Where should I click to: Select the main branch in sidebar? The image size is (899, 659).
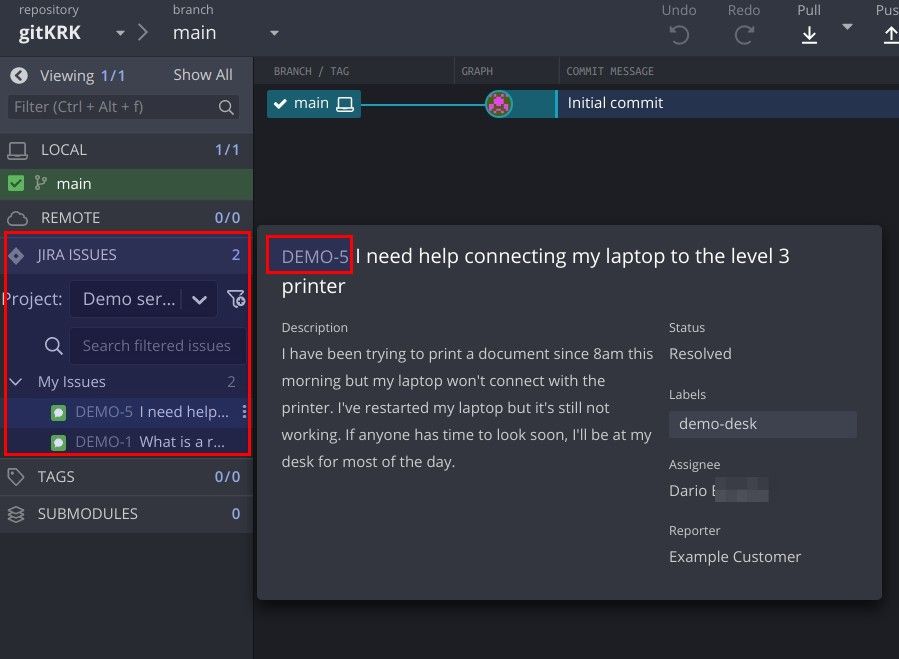126,184
